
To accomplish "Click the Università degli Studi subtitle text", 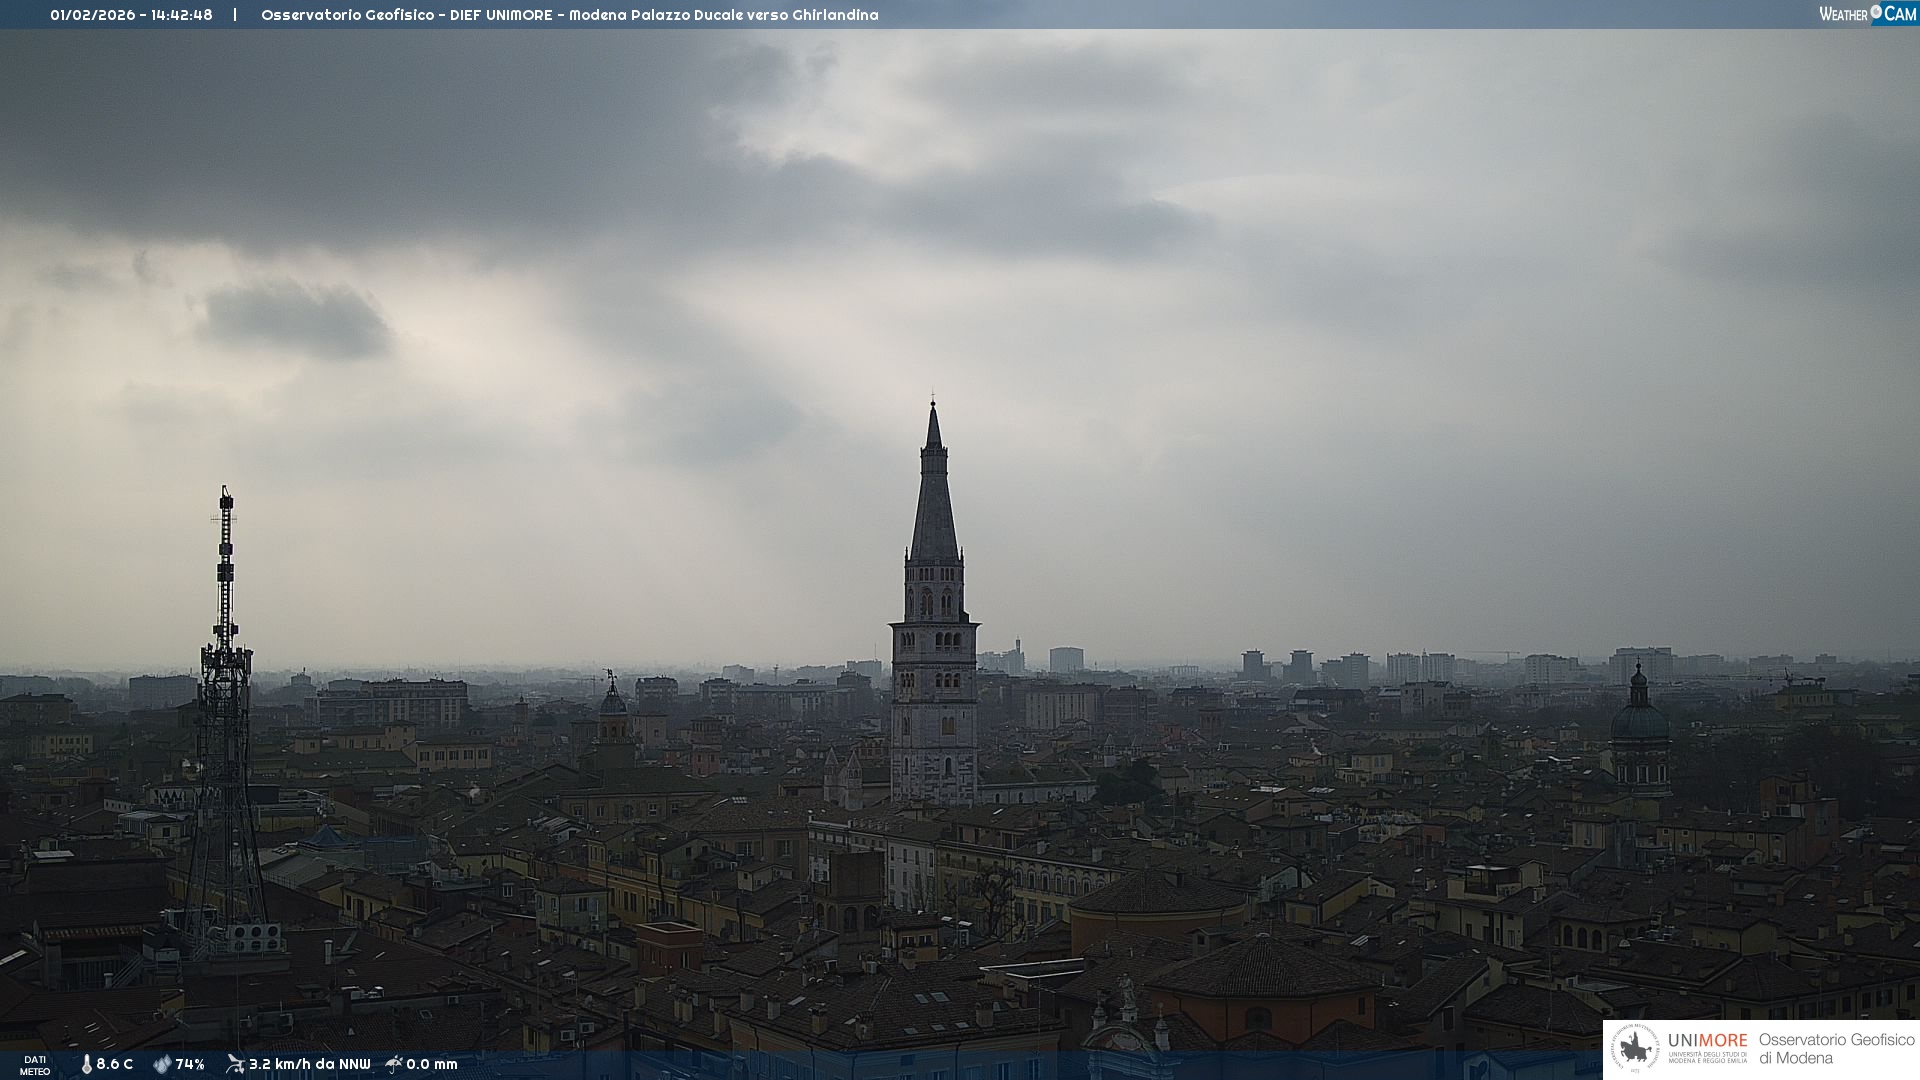I will tap(1707, 1056).
